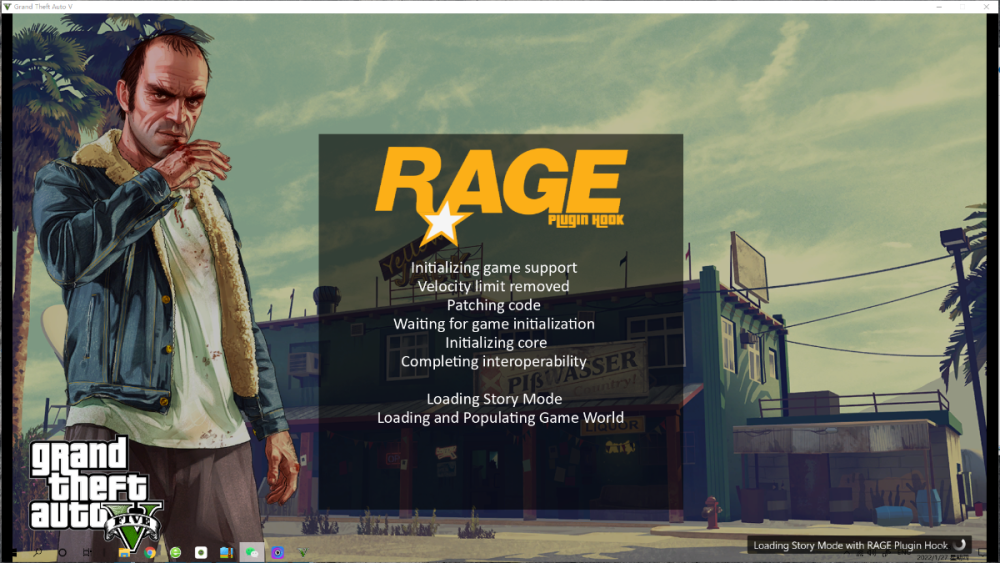Open the WinRAR books icon in taskbar
The image size is (1000, 563).
226,552
